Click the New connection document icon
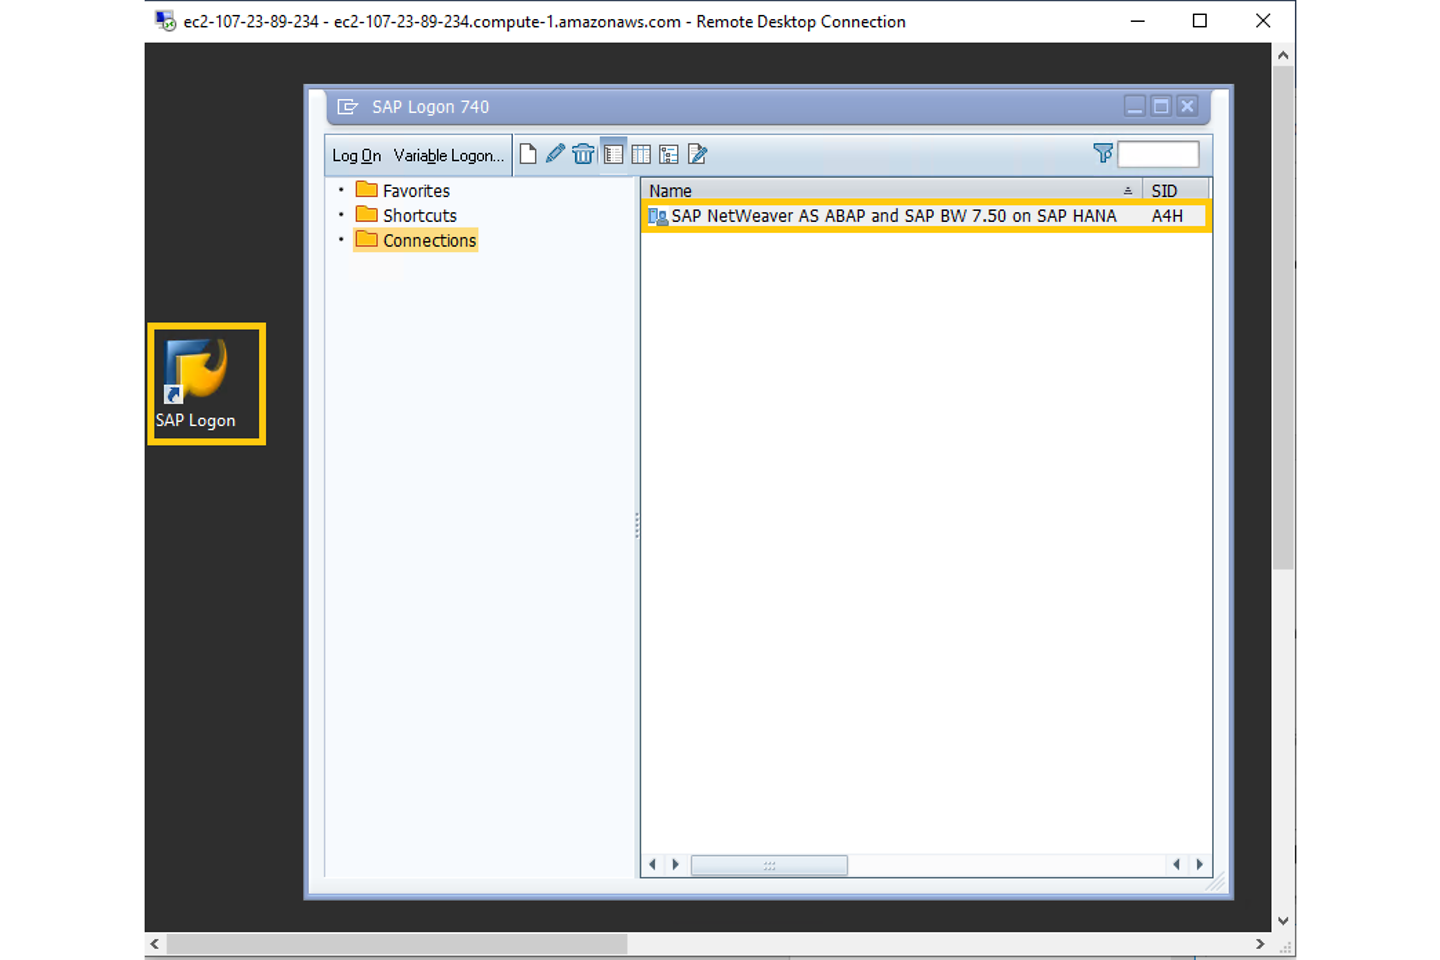This screenshot has height=960, width=1440. [x=528, y=154]
